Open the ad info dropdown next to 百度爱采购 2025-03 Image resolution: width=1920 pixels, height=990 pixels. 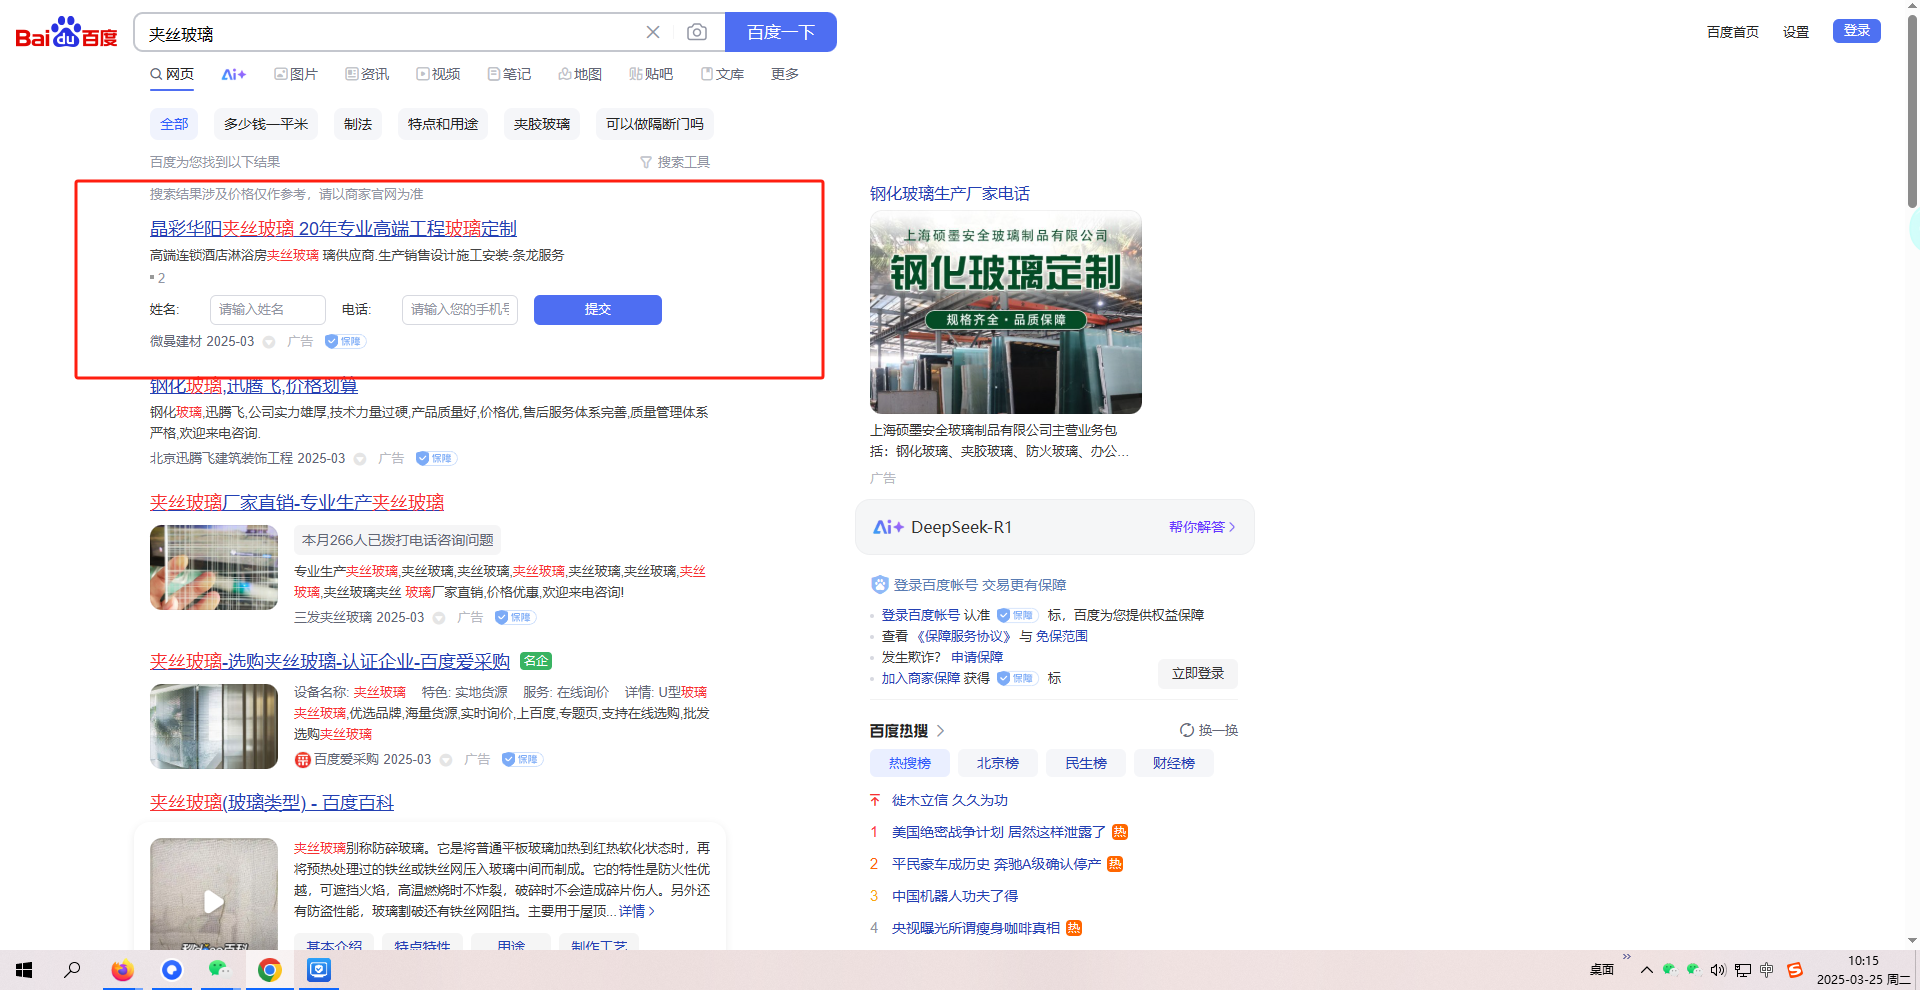tap(446, 760)
